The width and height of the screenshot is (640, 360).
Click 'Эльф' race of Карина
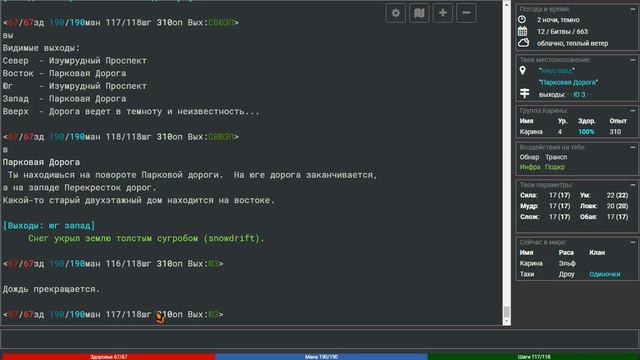[567, 264]
